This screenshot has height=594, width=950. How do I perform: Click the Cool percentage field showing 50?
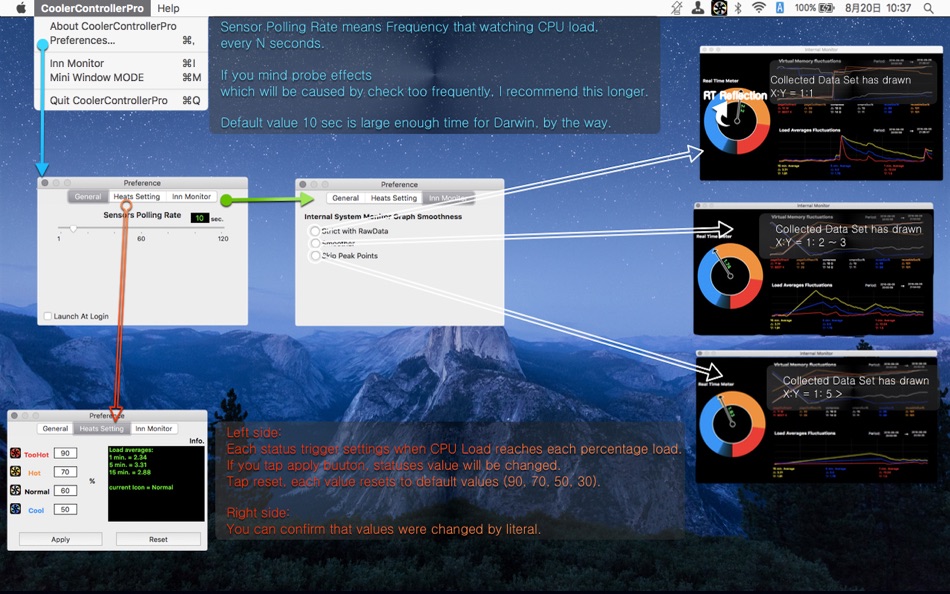(x=65, y=510)
